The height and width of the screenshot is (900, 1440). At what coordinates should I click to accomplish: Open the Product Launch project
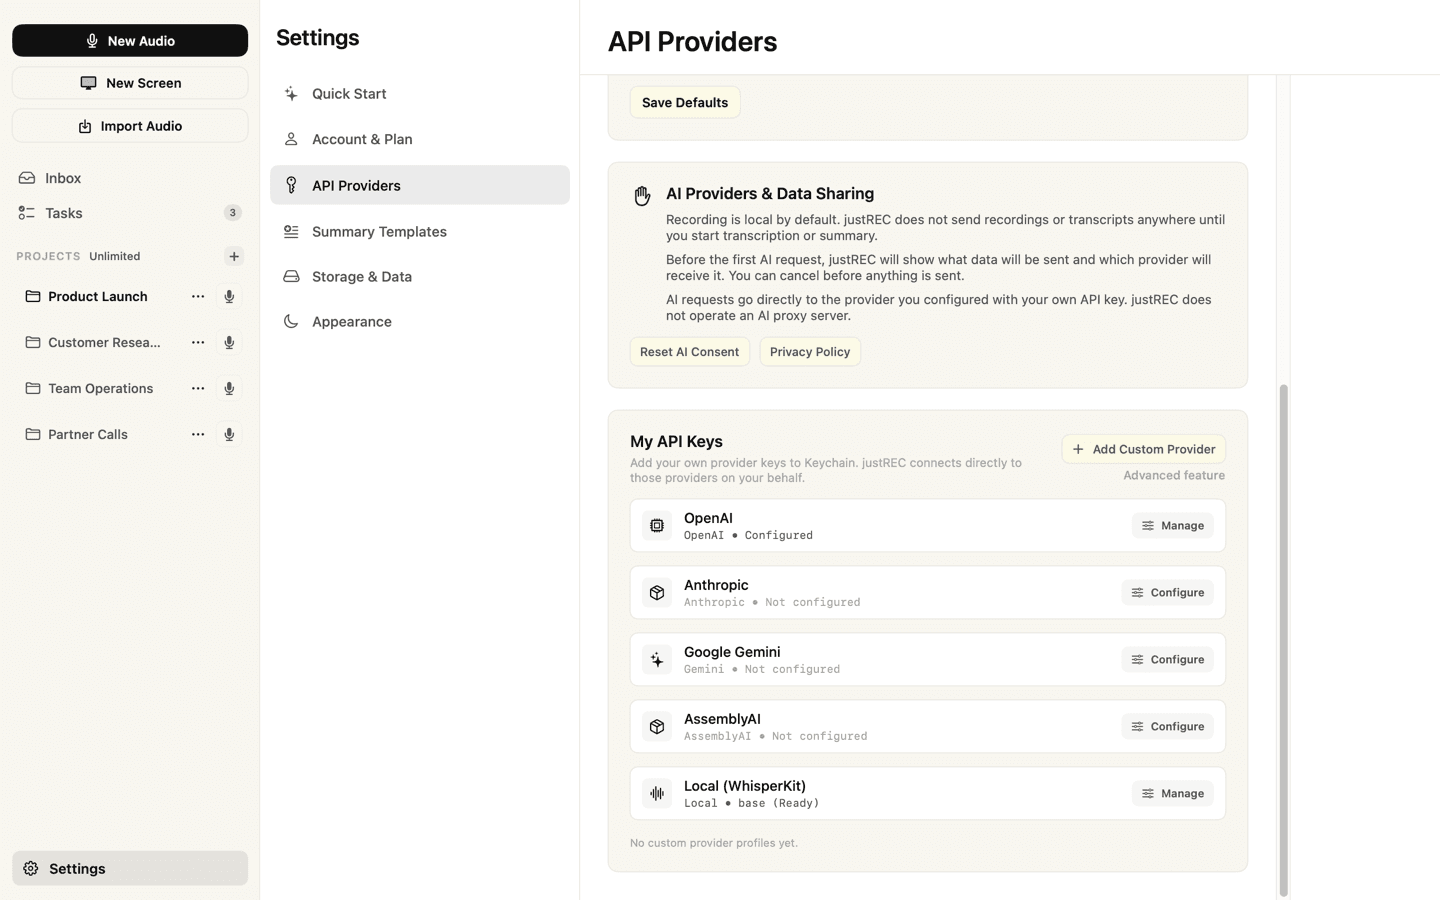tap(98, 296)
